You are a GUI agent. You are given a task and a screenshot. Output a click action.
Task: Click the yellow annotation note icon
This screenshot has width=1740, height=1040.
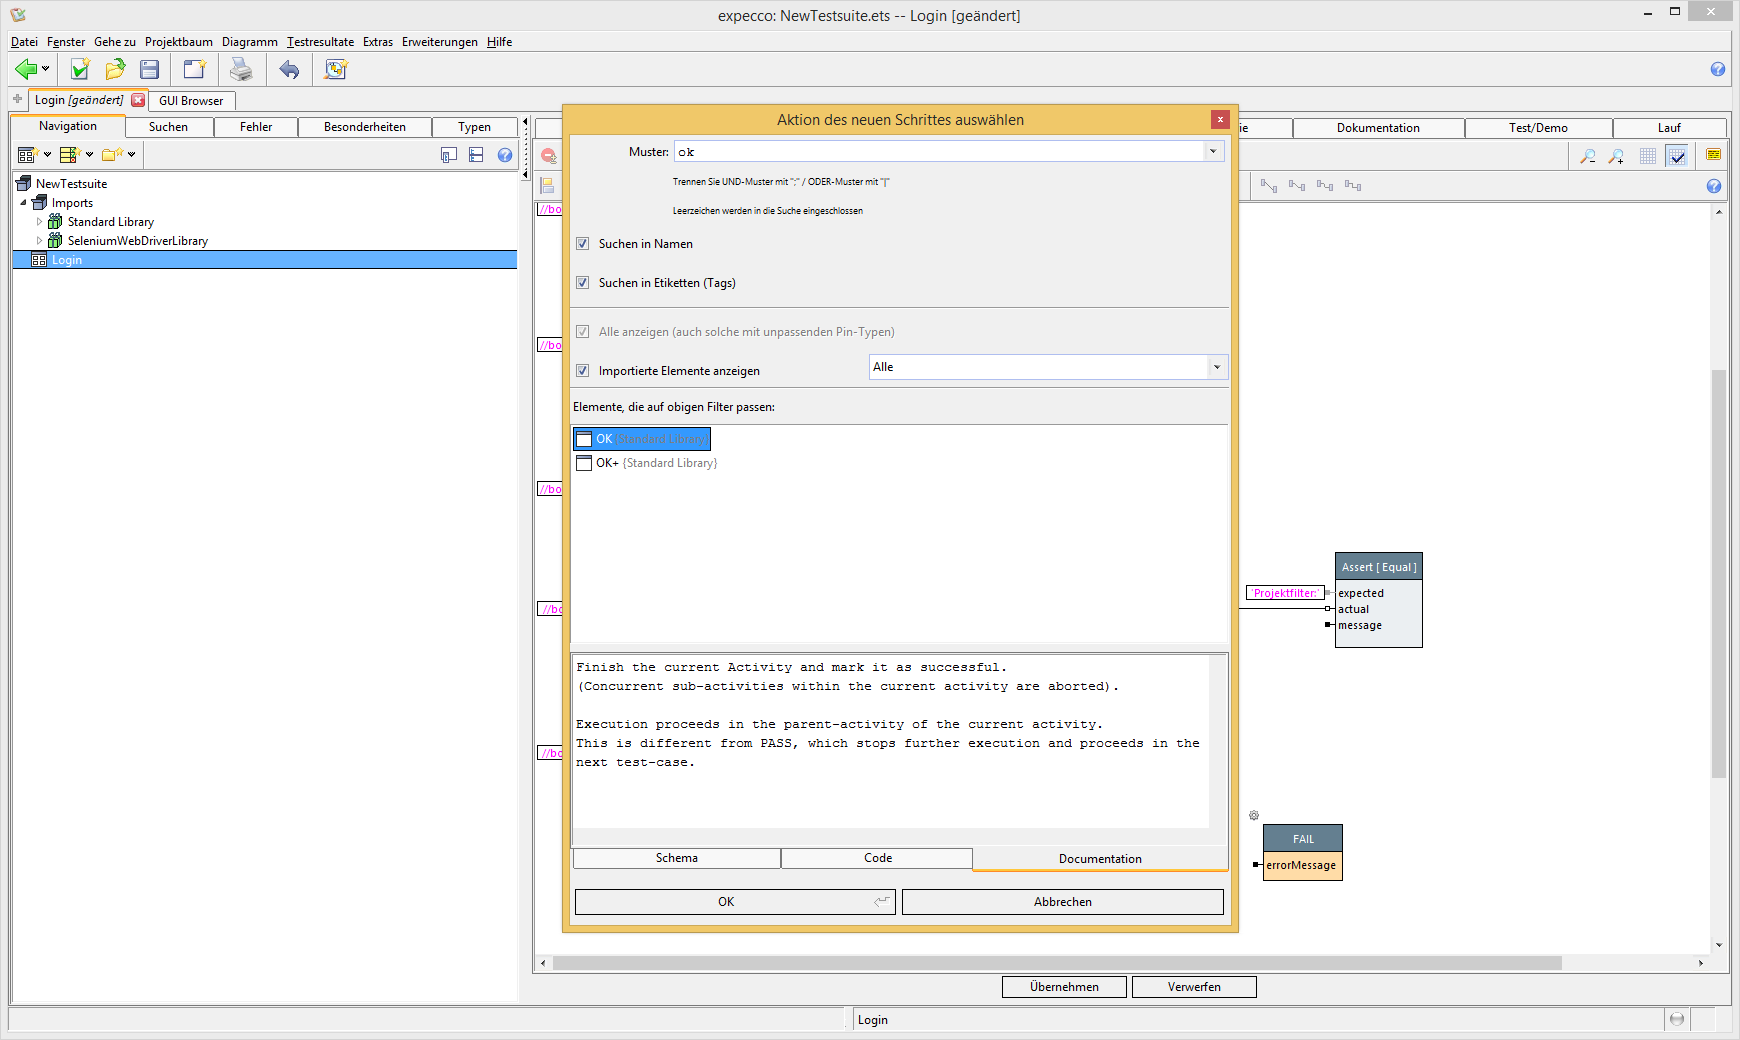pos(1713,155)
